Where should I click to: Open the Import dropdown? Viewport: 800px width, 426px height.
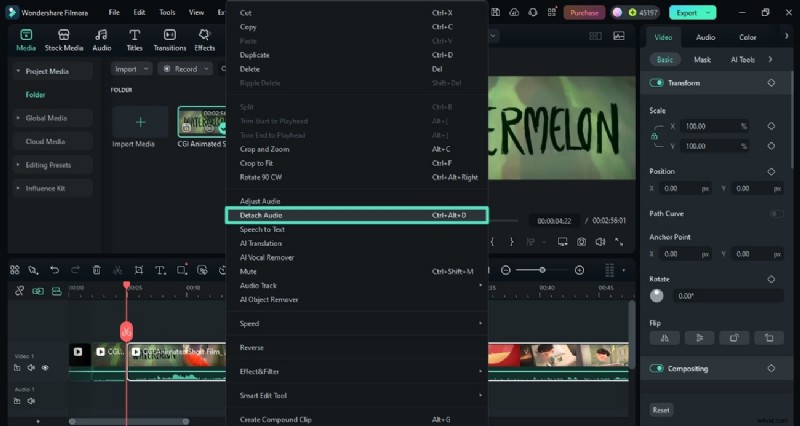click(x=131, y=69)
